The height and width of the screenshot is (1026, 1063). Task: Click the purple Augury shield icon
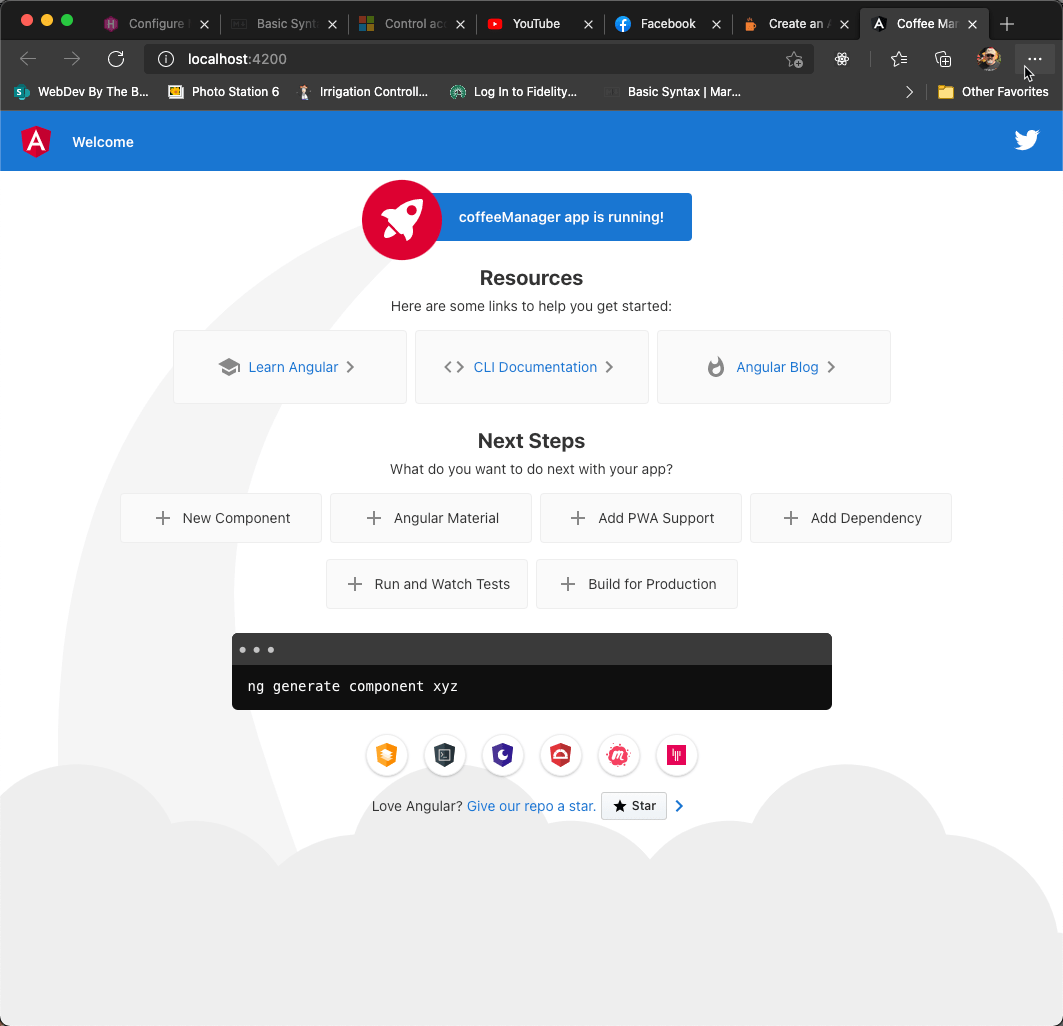pyautogui.click(x=502, y=755)
